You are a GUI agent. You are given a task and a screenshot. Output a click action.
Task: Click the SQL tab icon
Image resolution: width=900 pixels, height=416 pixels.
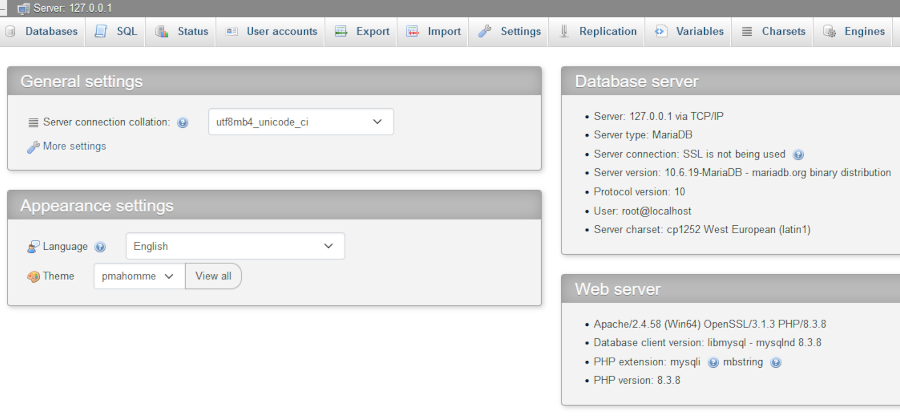point(101,32)
